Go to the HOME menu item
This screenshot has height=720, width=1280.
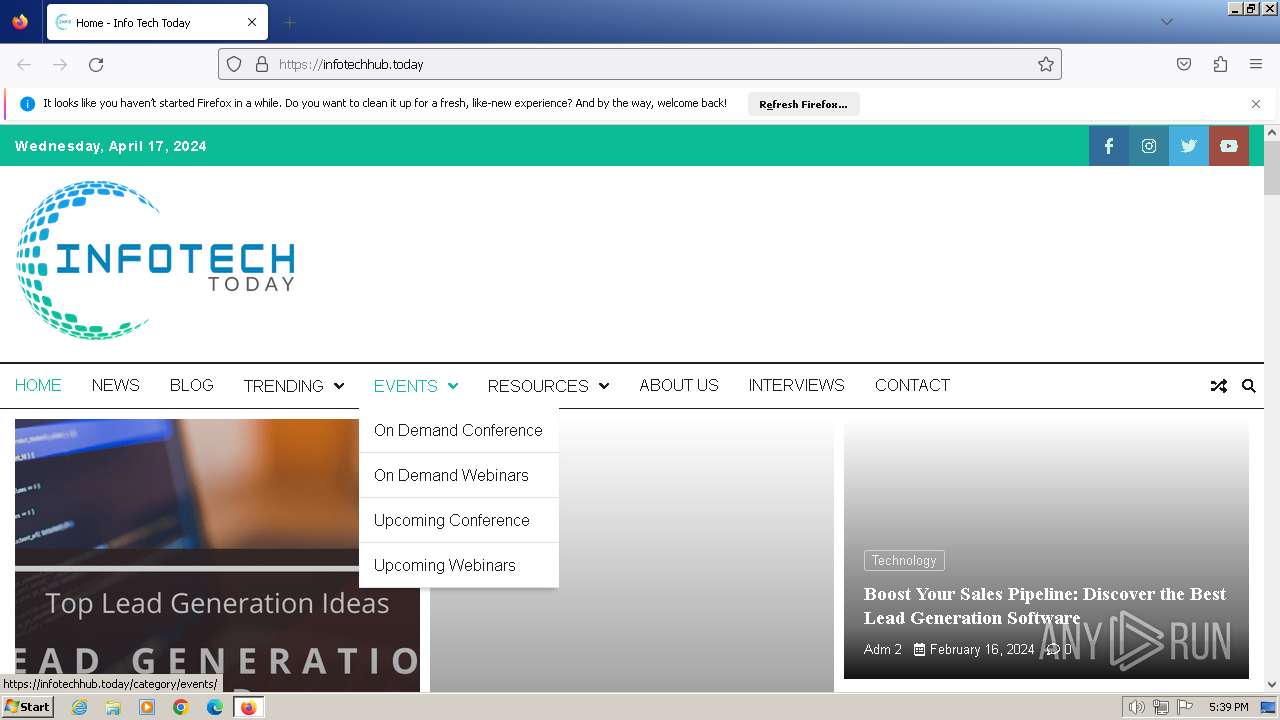(38, 385)
